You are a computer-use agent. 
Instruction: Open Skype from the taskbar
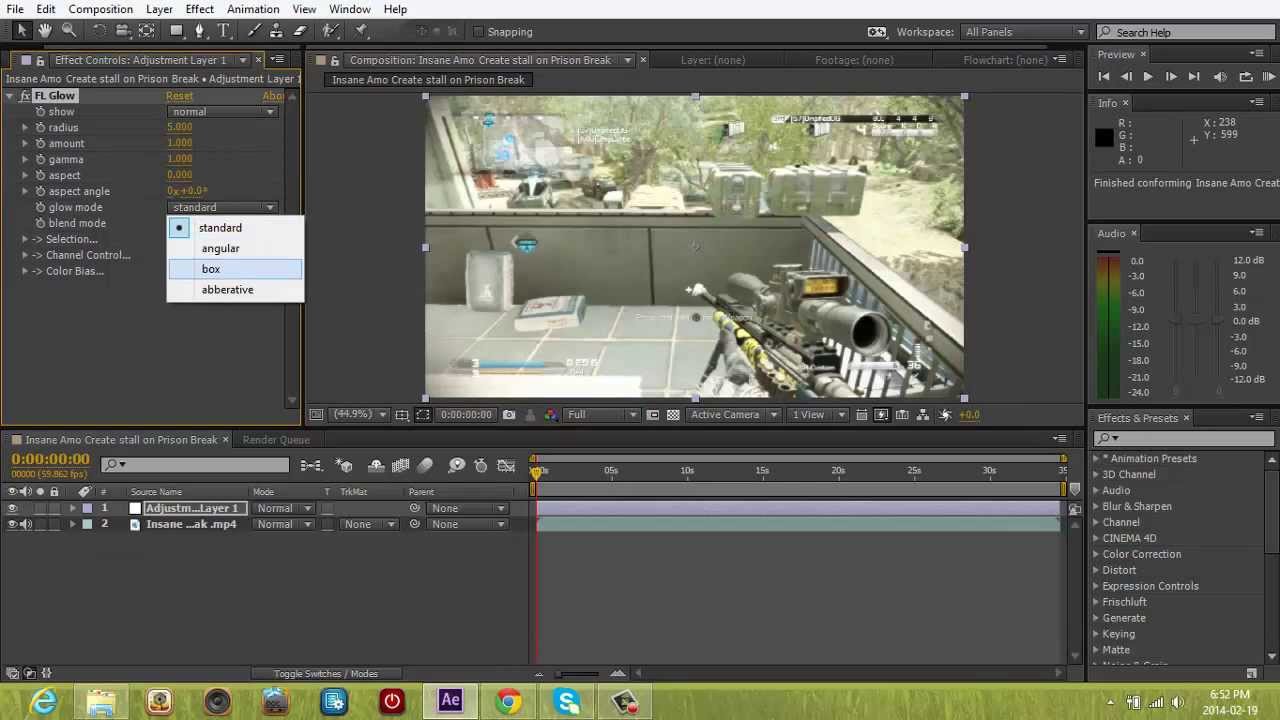(x=567, y=702)
